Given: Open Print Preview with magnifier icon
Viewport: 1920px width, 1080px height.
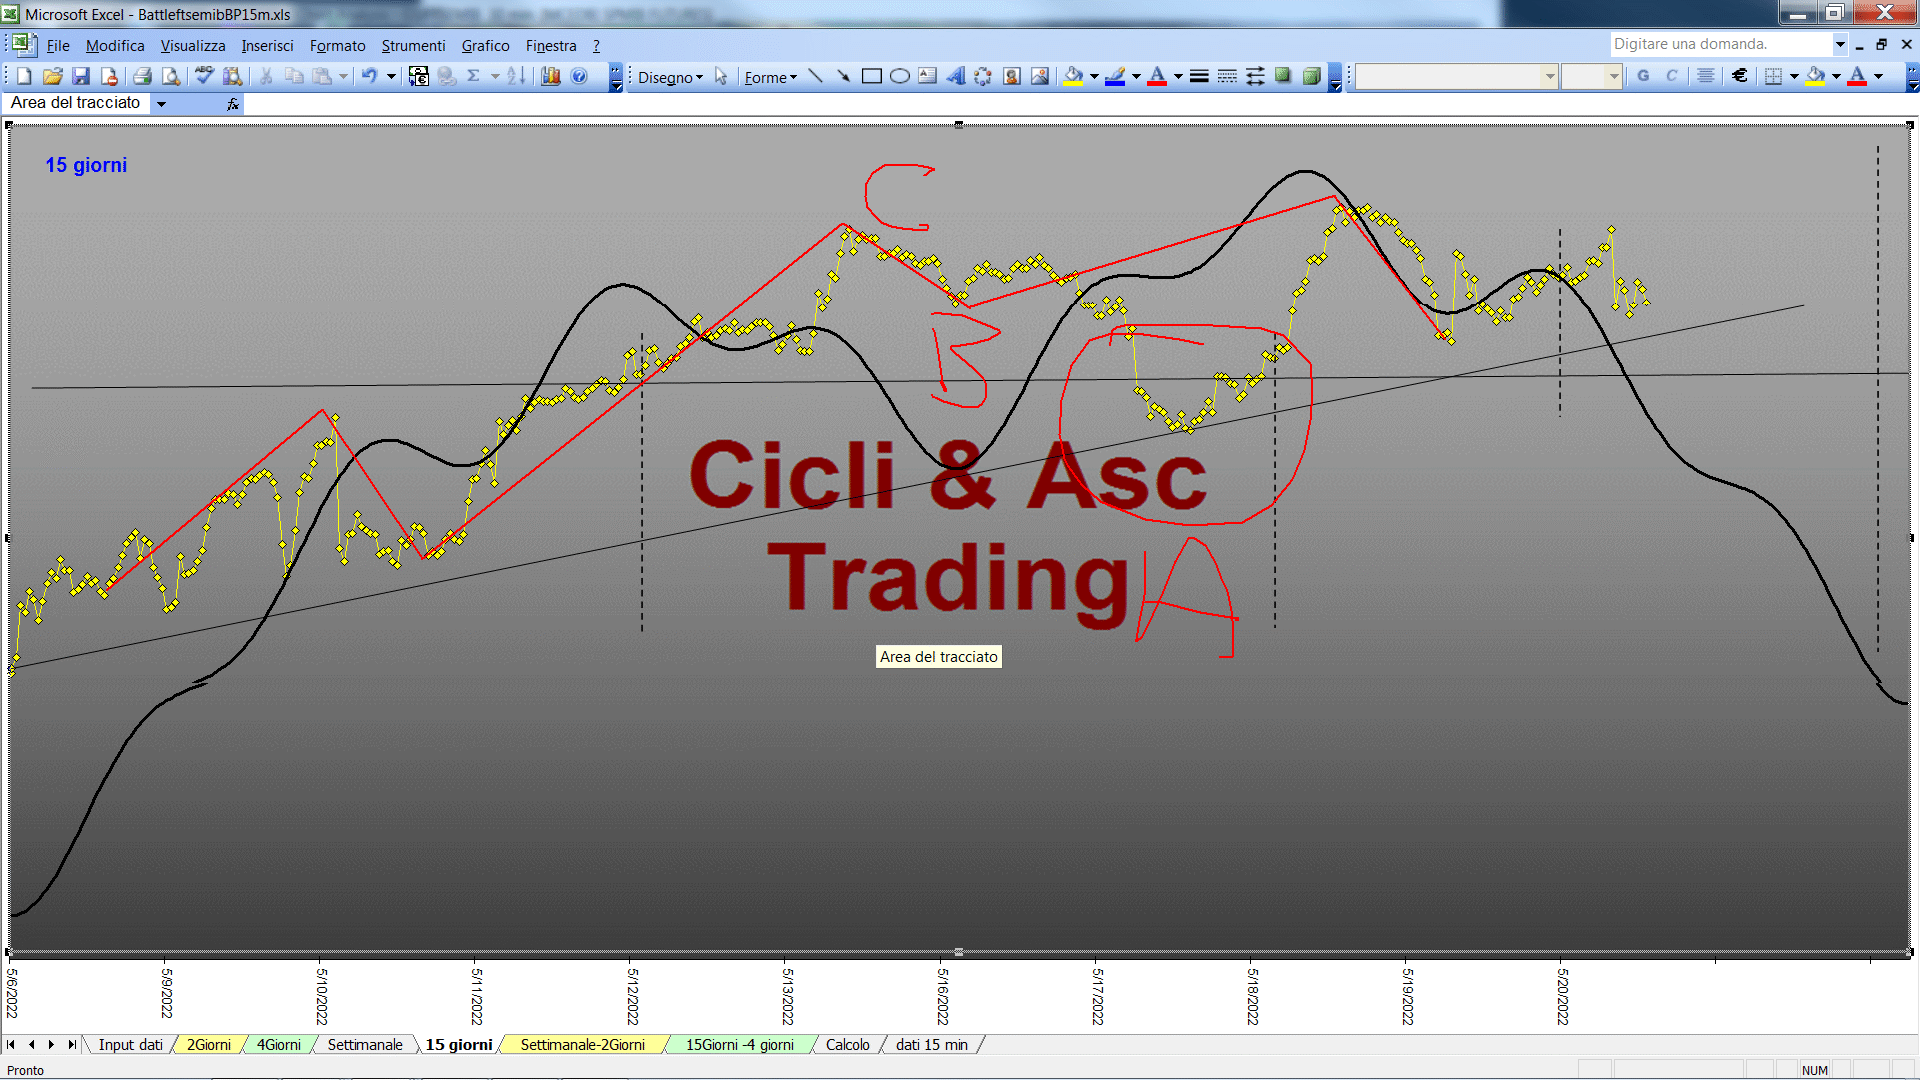Looking at the screenshot, I should click(x=171, y=76).
